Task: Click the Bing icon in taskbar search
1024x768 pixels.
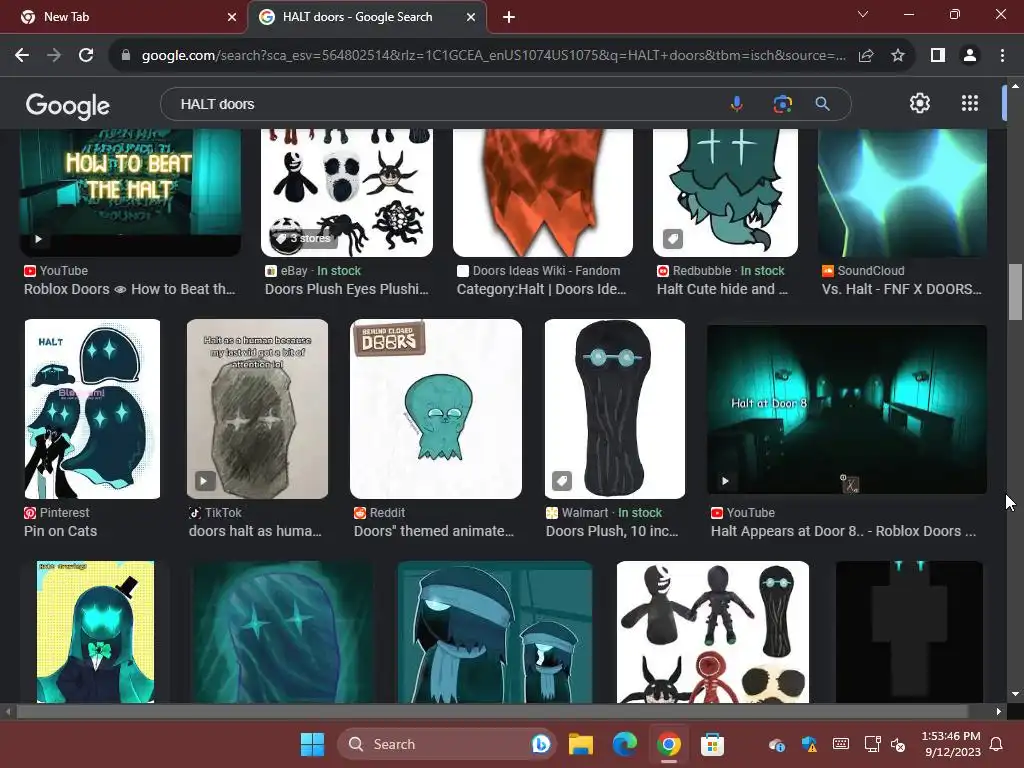Action: [540, 744]
